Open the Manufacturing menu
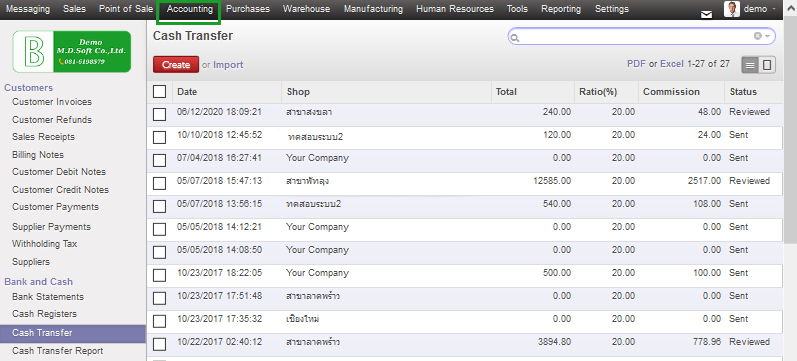Screen dimensions: 797x361 [373, 9]
